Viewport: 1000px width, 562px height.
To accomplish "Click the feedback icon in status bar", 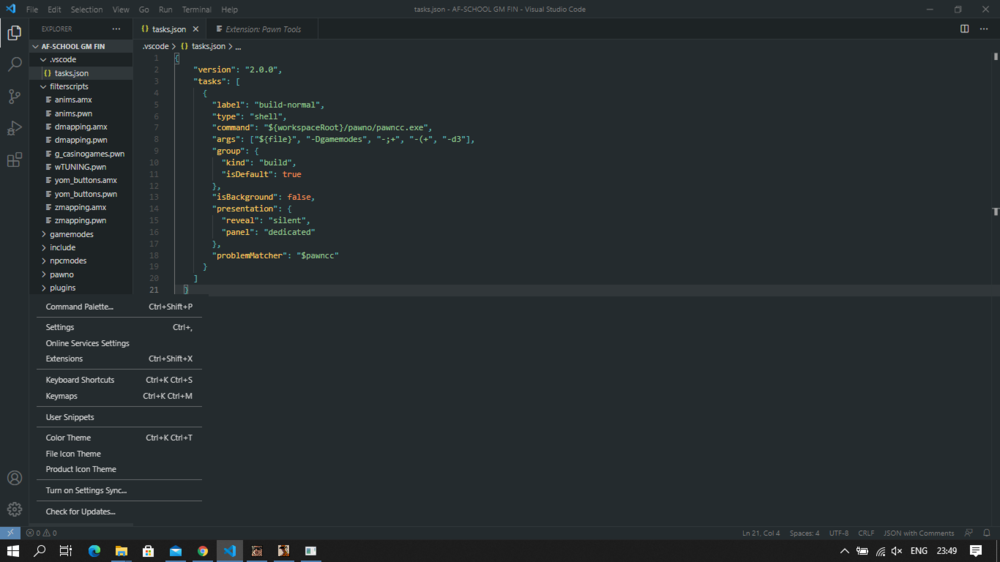I will coord(969,533).
